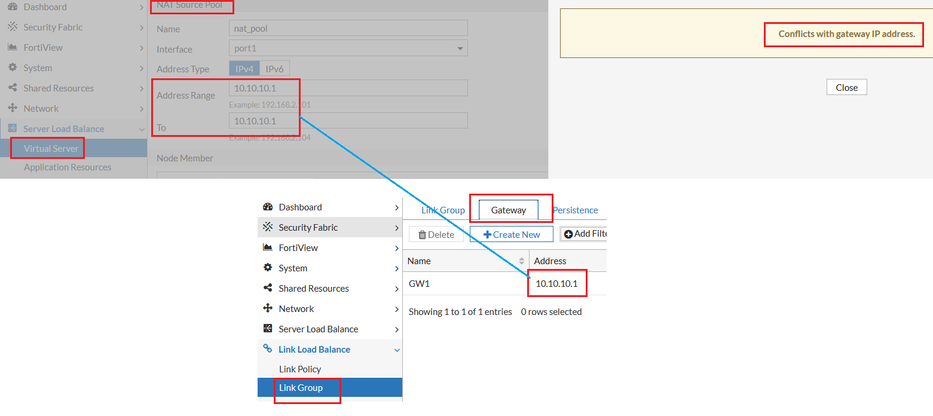Open Virtual Server in the upper sidebar
Image resolution: width=933 pixels, height=416 pixels.
pyautogui.click(x=51, y=148)
